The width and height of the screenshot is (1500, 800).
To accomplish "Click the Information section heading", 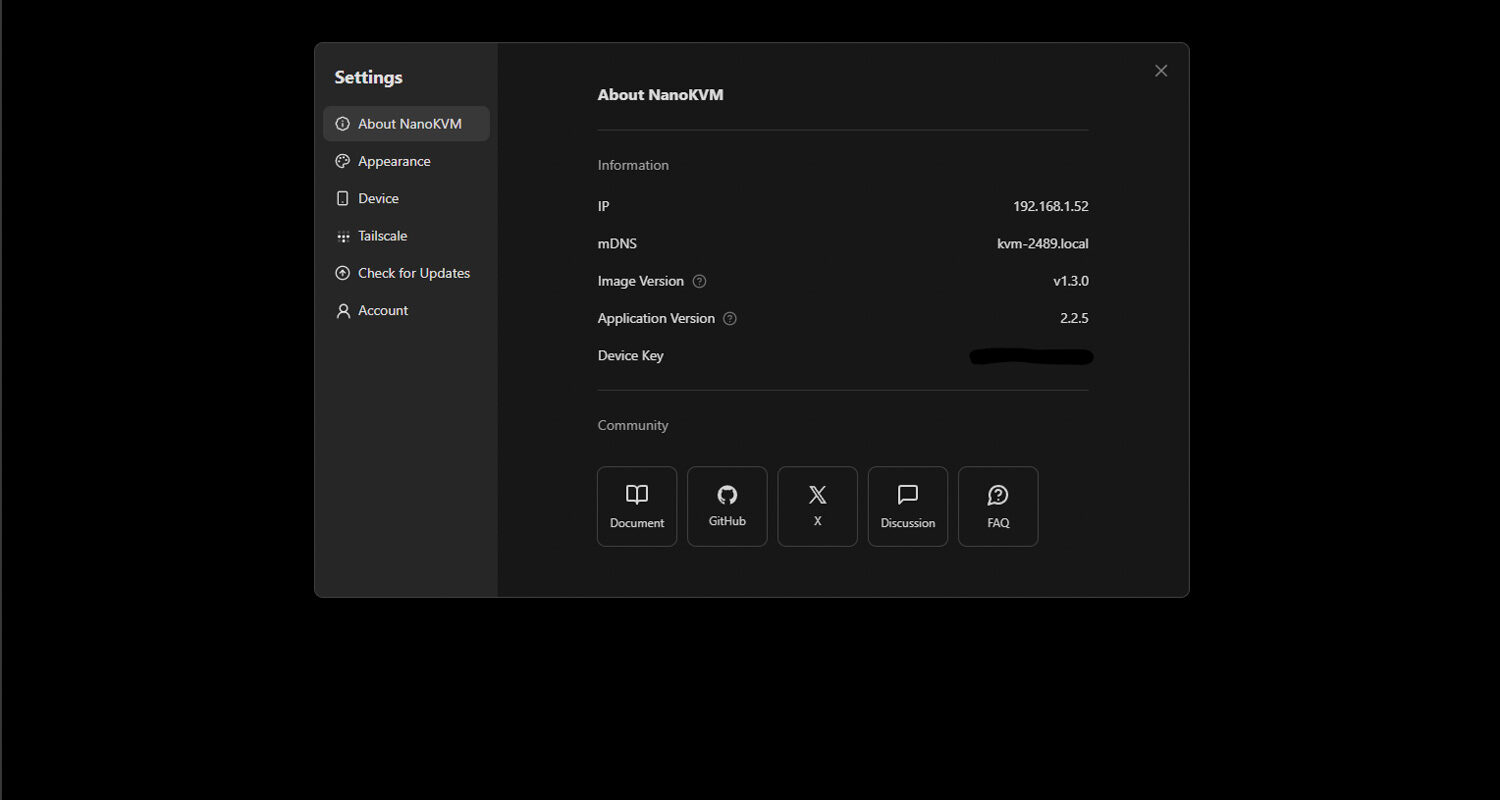I will (633, 165).
